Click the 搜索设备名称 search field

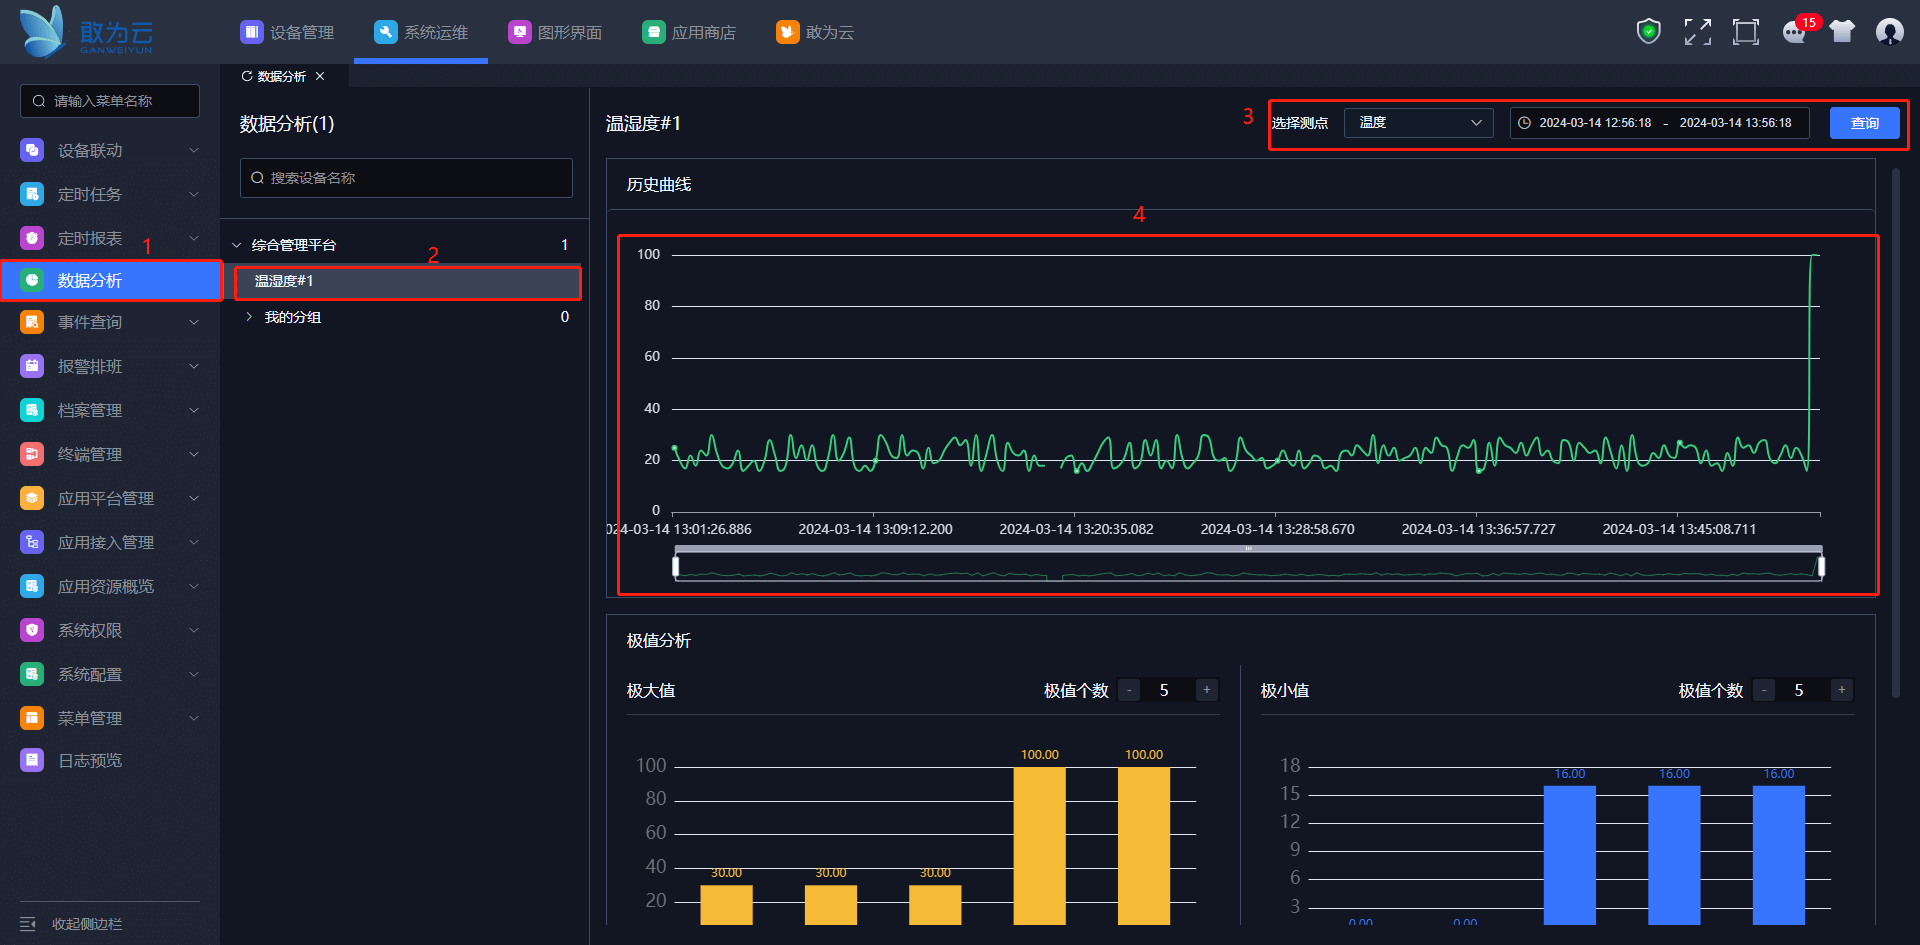coord(406,178)
